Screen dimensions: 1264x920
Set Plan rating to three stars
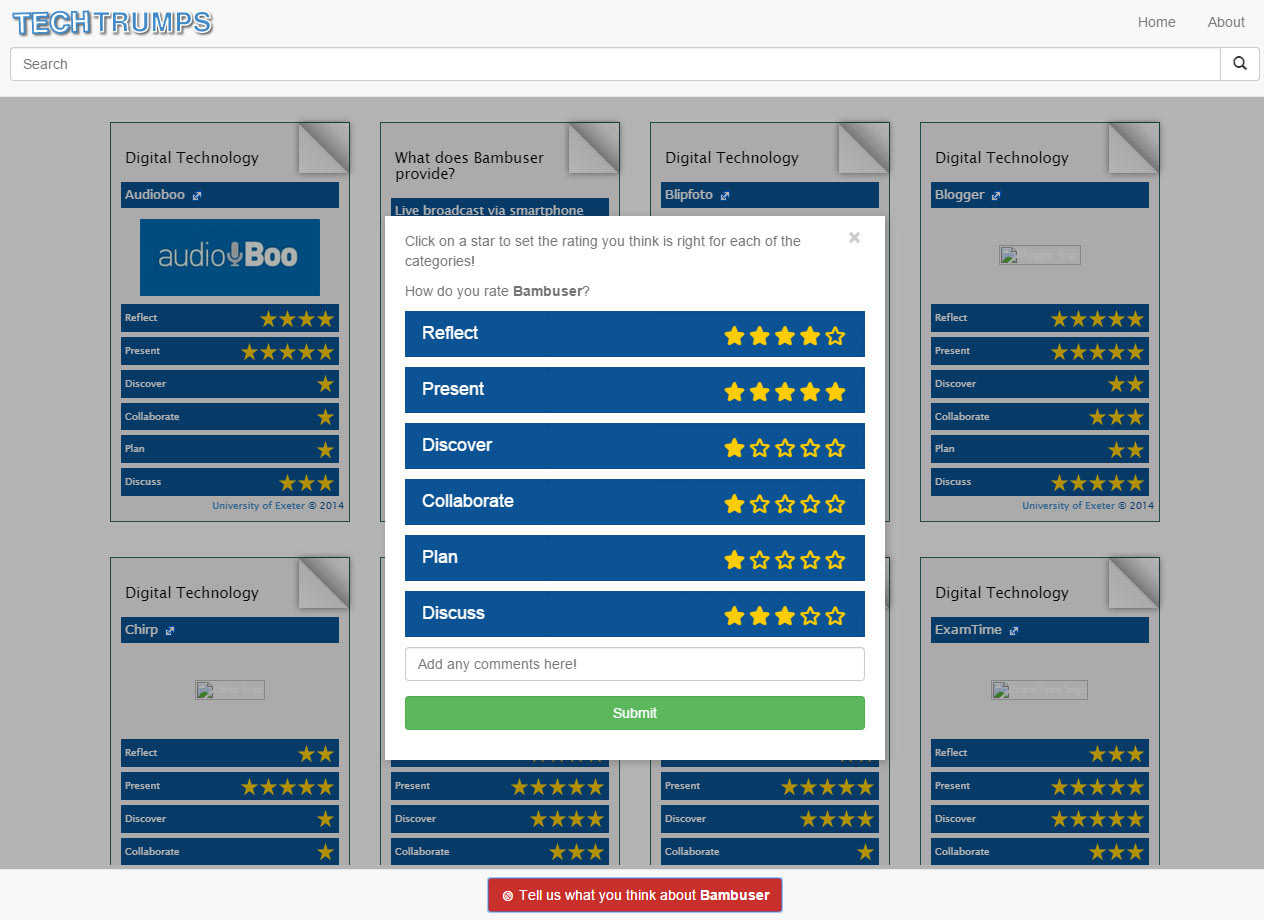click(785, 560)
